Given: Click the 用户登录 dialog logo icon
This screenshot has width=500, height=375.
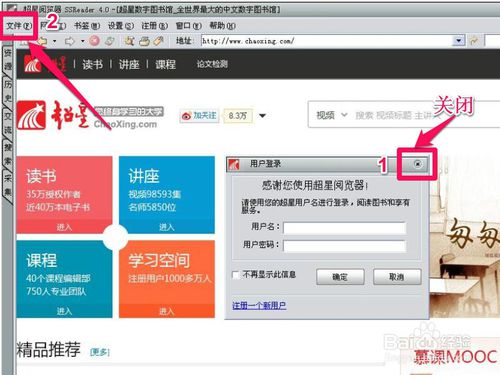Looking at the screenshot, I should [x=234, y=164].
